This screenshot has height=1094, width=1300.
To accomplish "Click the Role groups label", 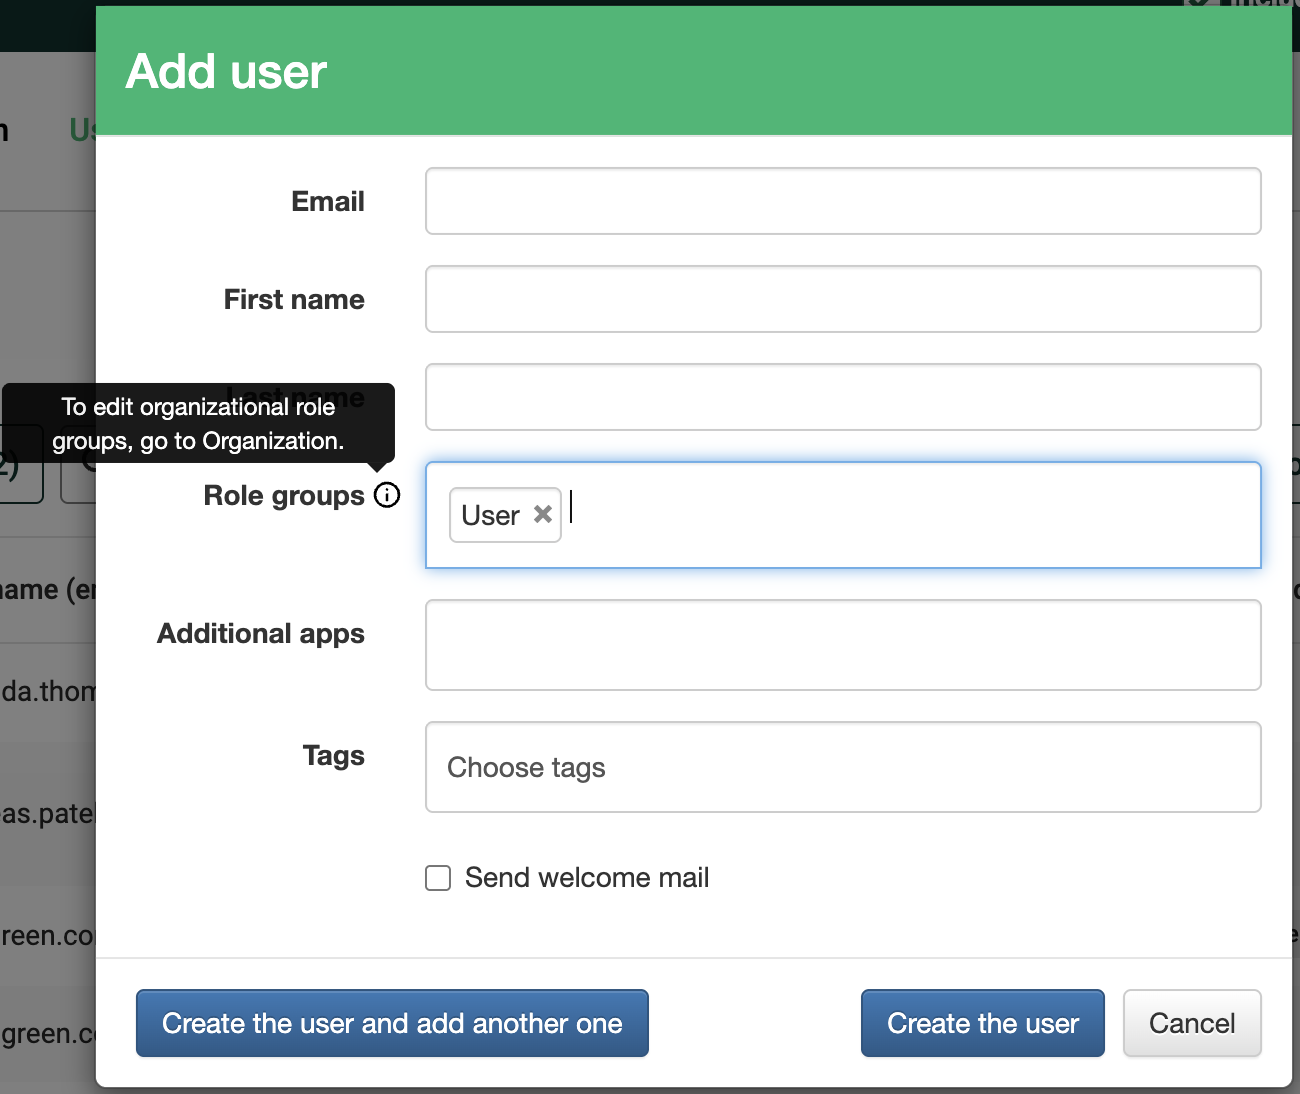I will point(284,496).
